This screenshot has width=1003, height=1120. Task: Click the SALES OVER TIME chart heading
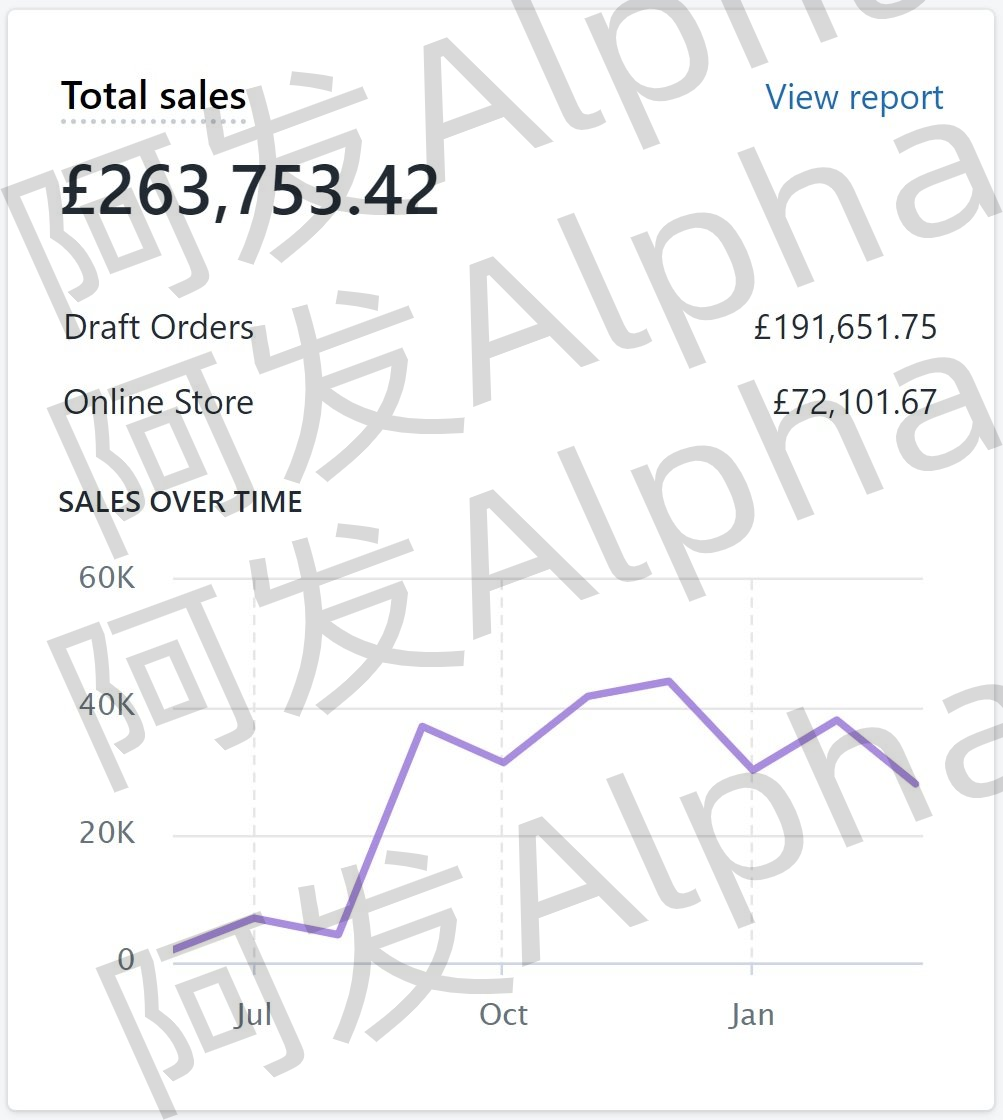180,502
